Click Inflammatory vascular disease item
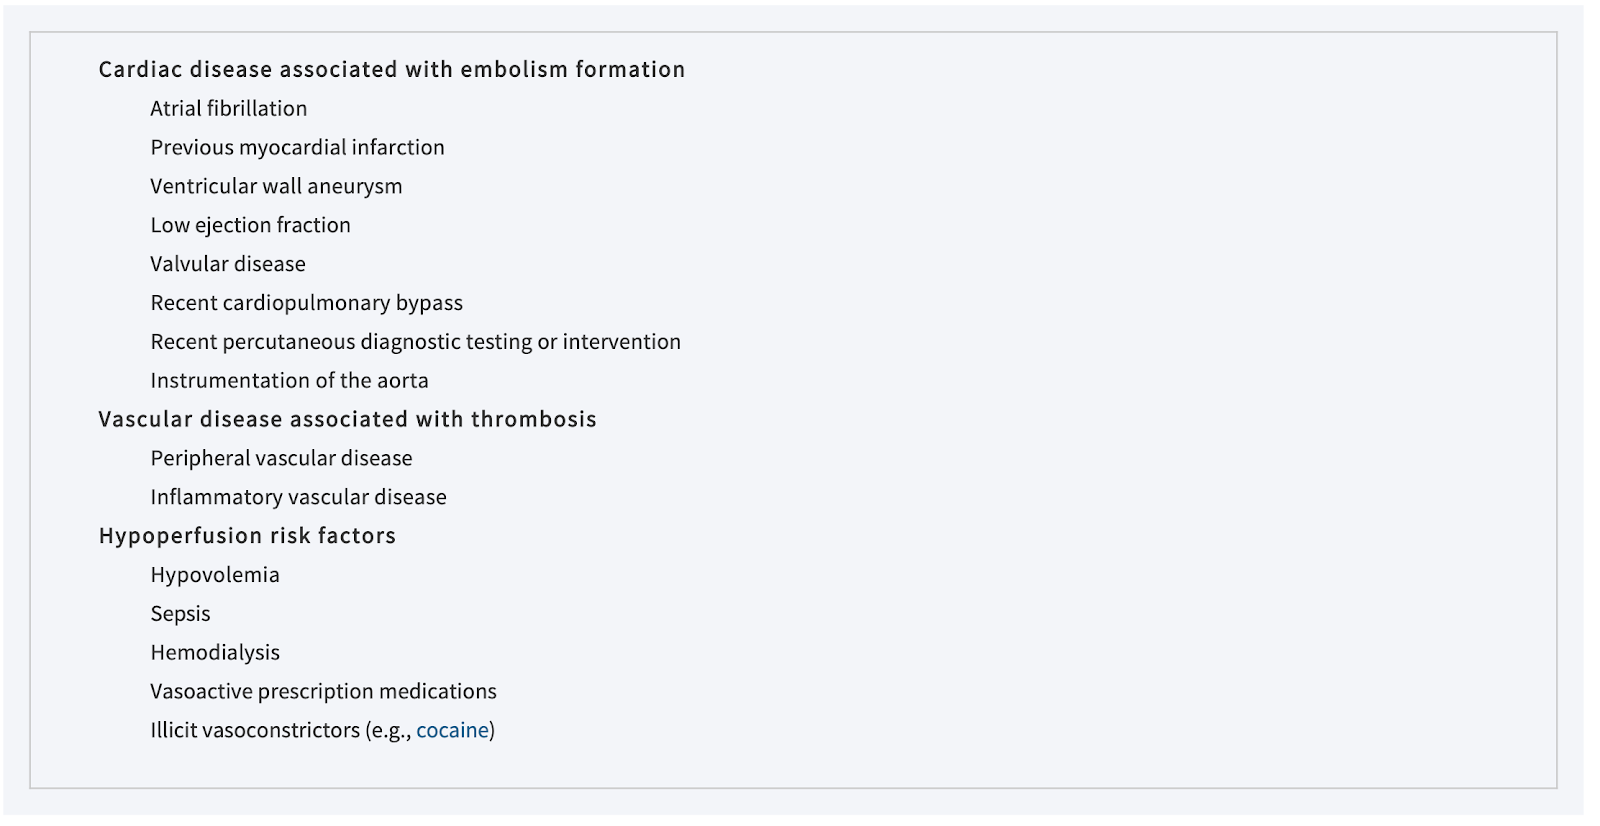The image size is (1600, 826). pyautogui.click(x=298, y=497)
